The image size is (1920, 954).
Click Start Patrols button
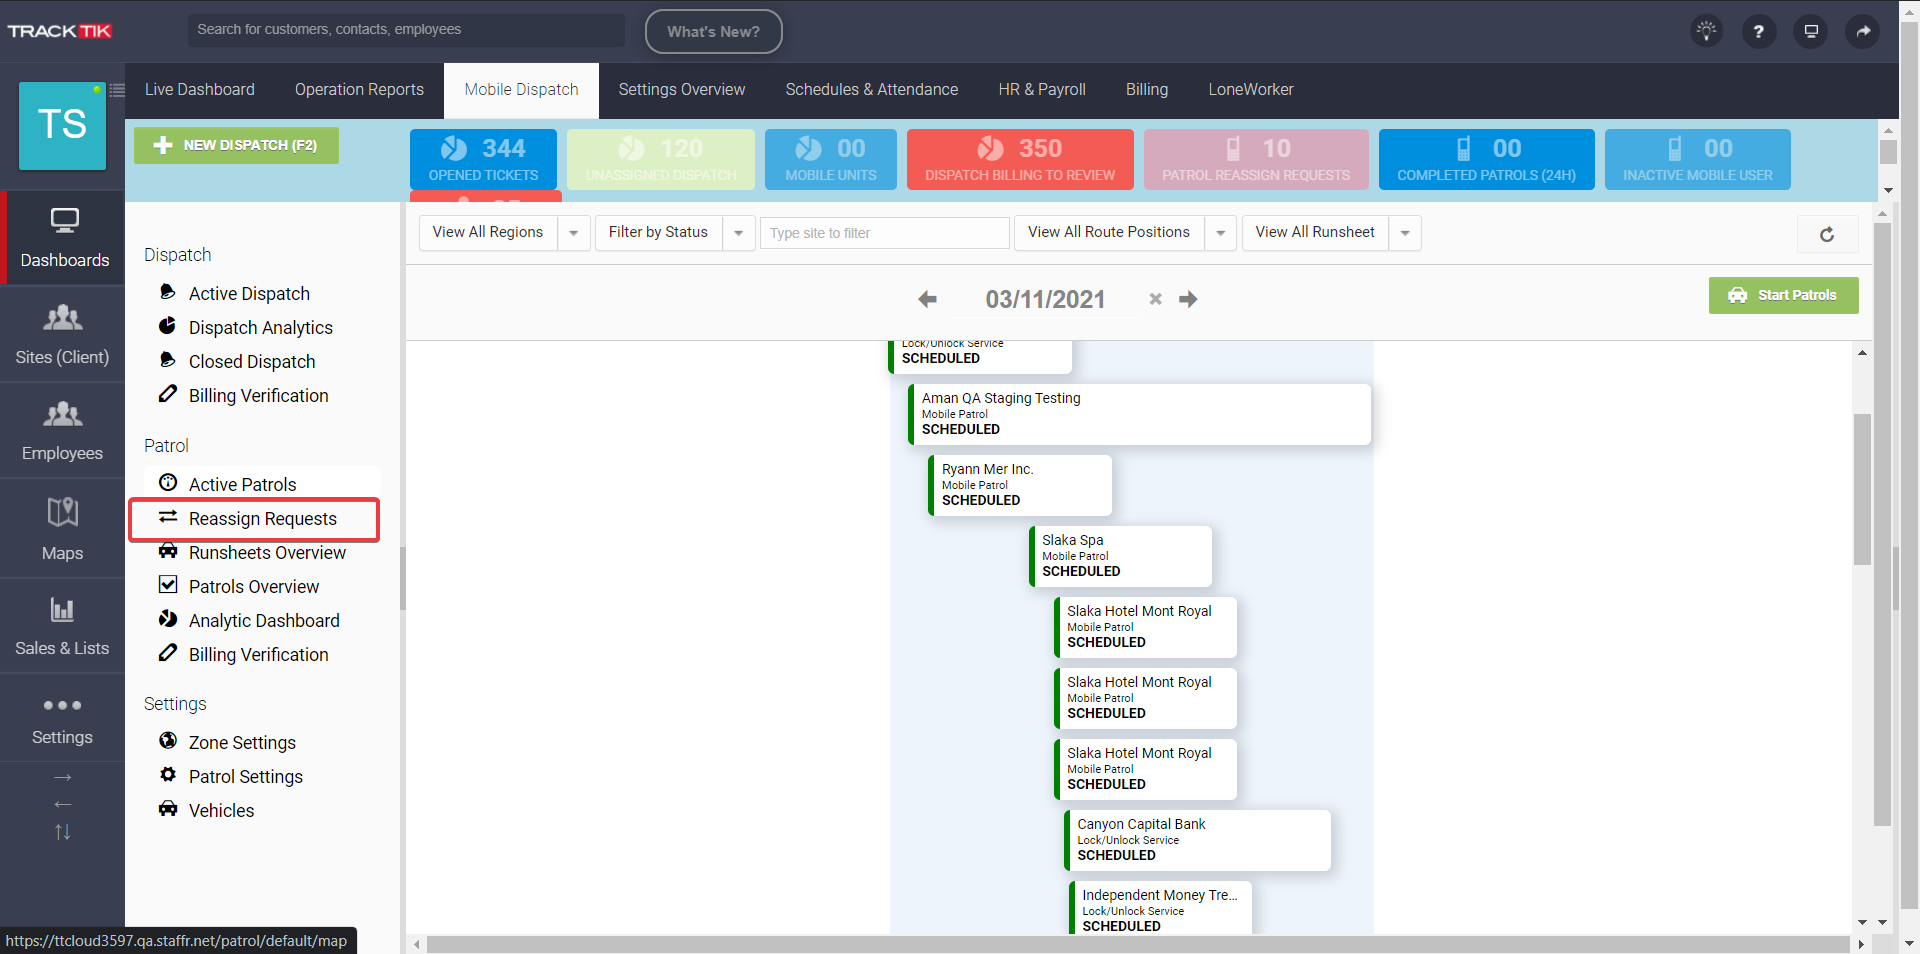(x=1783, y=295)
